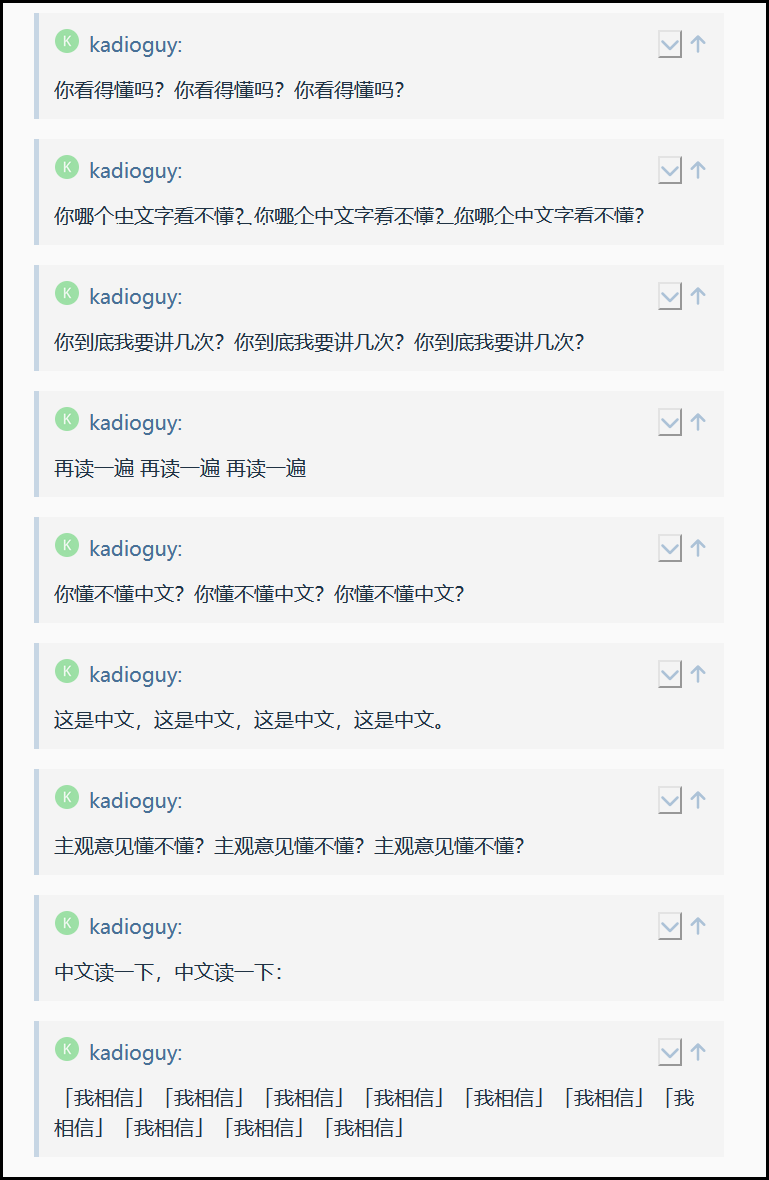This screenshot has height=1180, width=769.
Task: Click the avatar on the 你哪个中文字看不懂 quote
Action: (67, 167)
